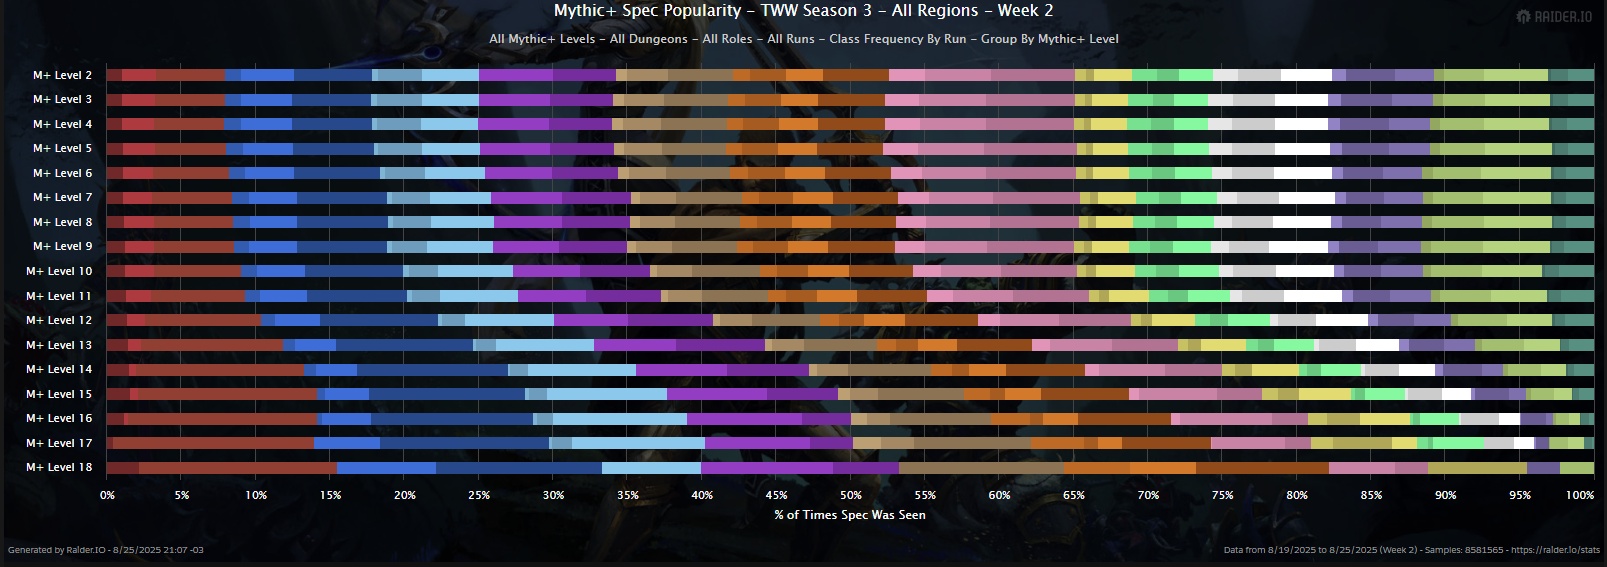Viewport: 1607px width, 567px height.
Task: Click the '50%' x-axis tick label
Action: (851, 495)
